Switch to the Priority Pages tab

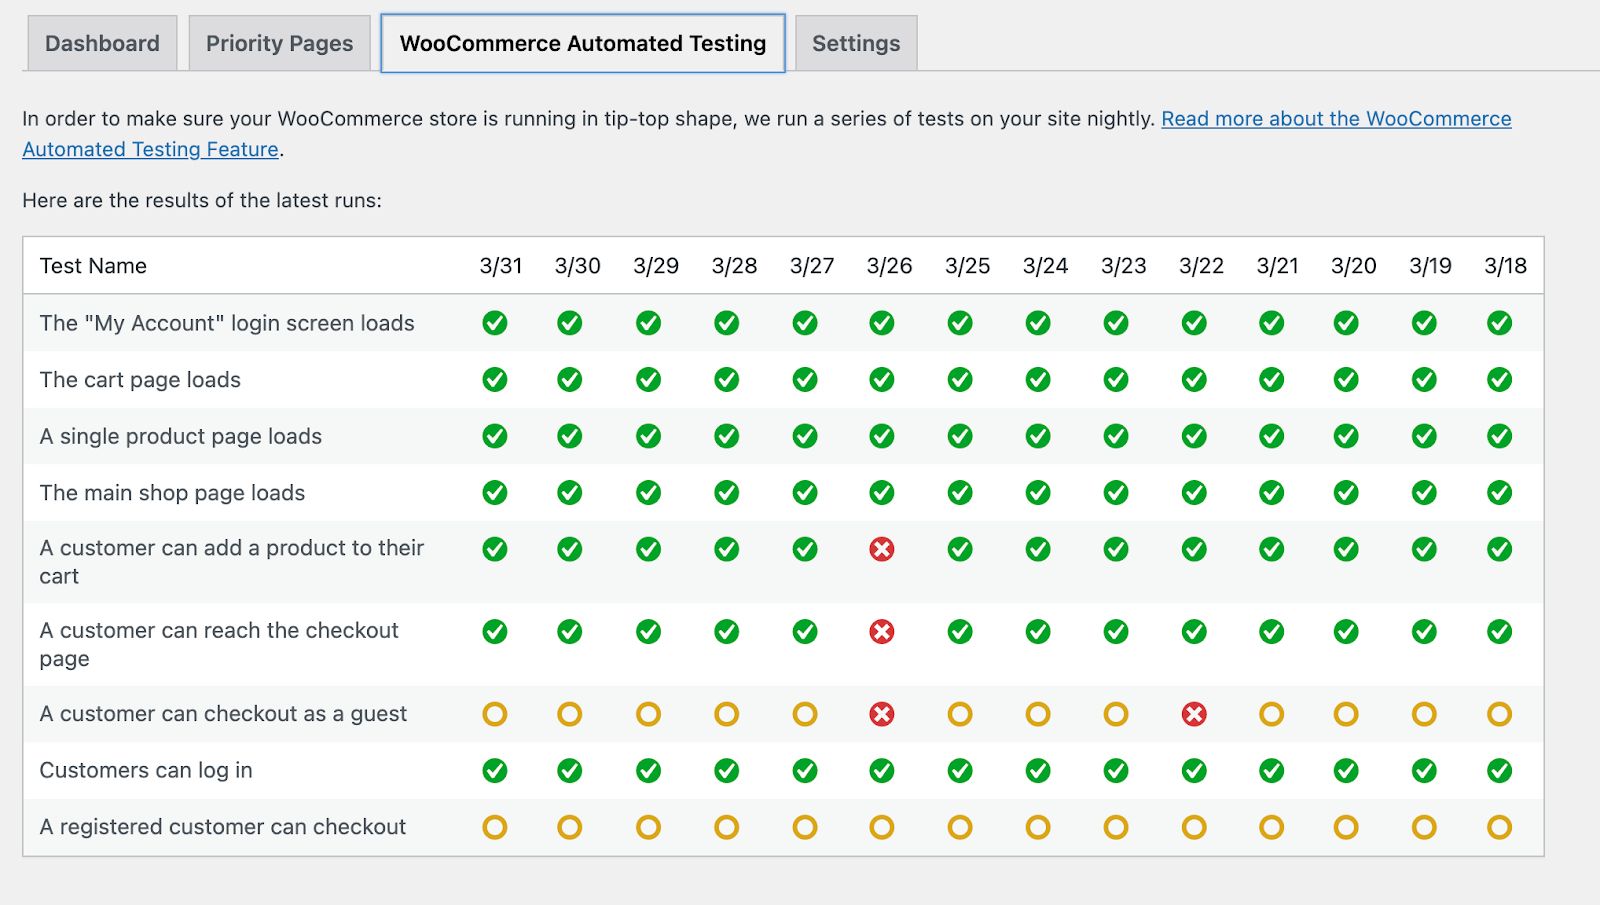pos(279,44)
